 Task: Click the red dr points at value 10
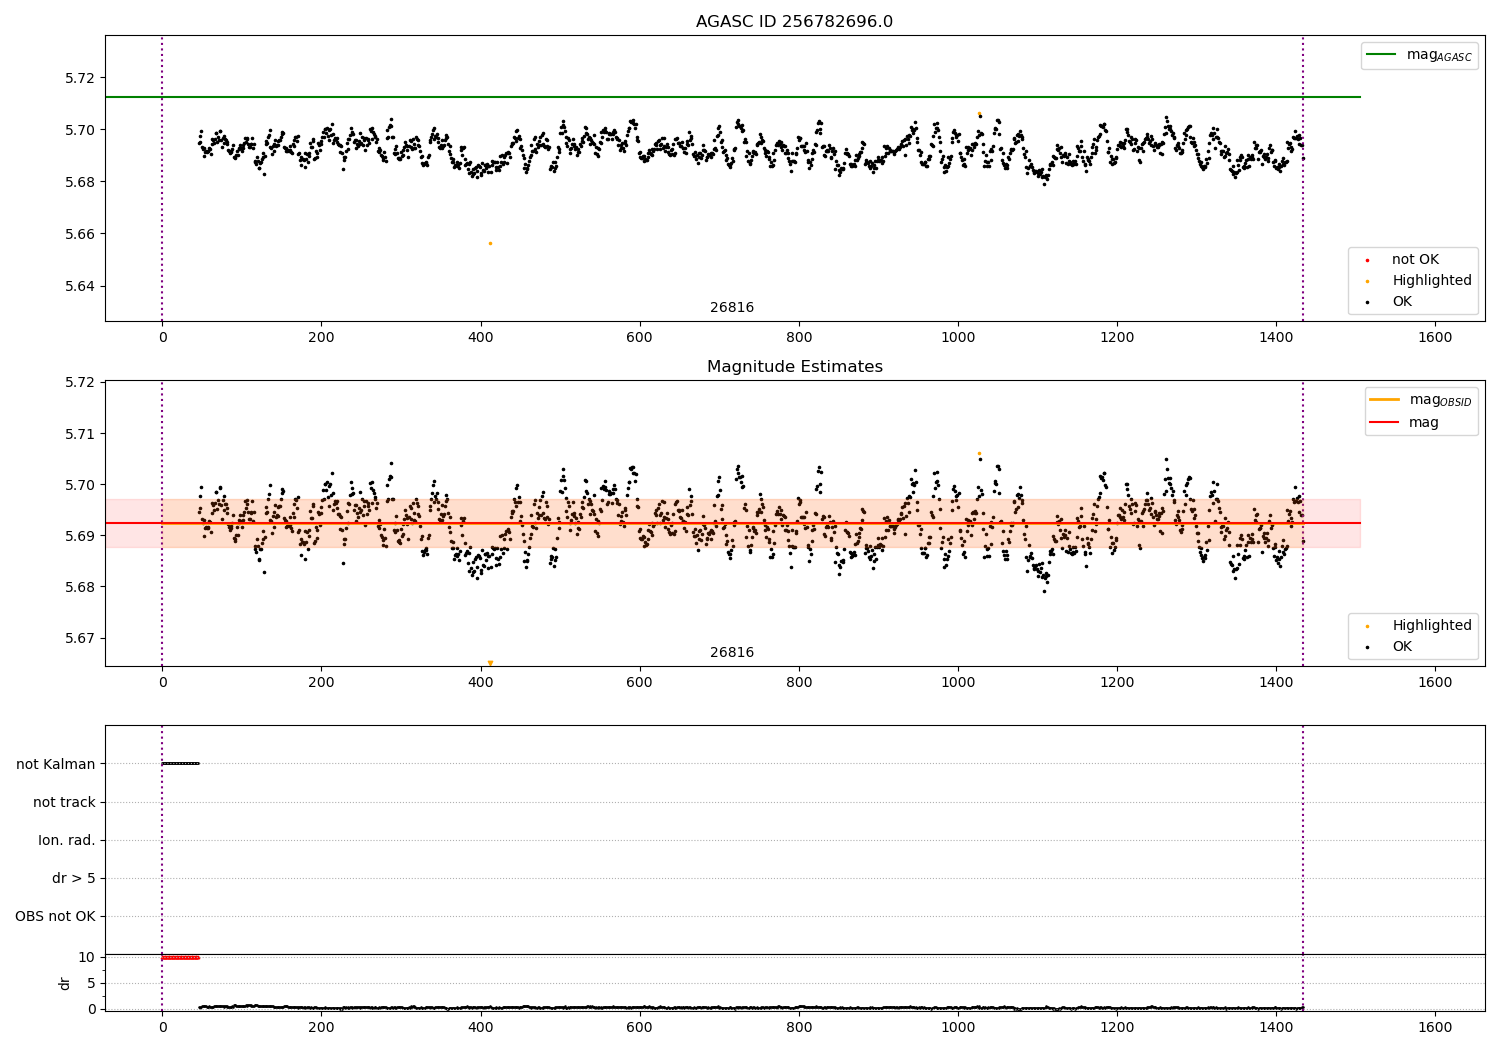(x=181, y=957)
